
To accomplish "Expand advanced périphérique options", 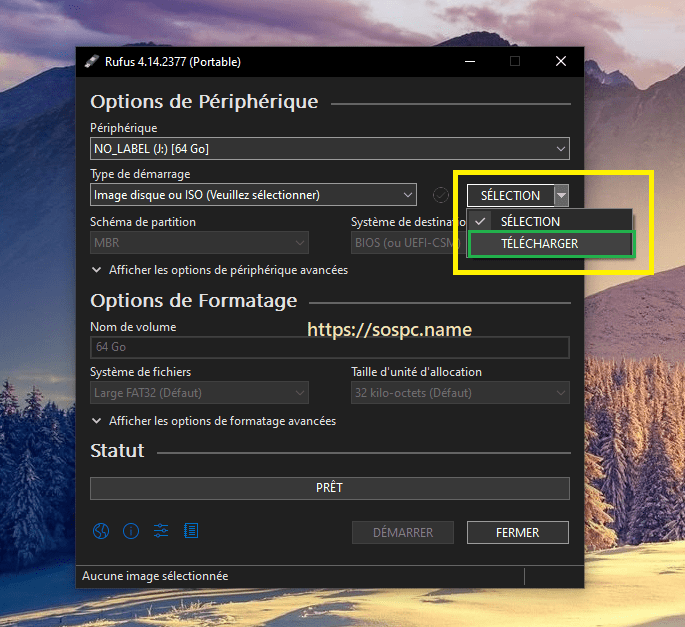I will click(x=220, y=270).
